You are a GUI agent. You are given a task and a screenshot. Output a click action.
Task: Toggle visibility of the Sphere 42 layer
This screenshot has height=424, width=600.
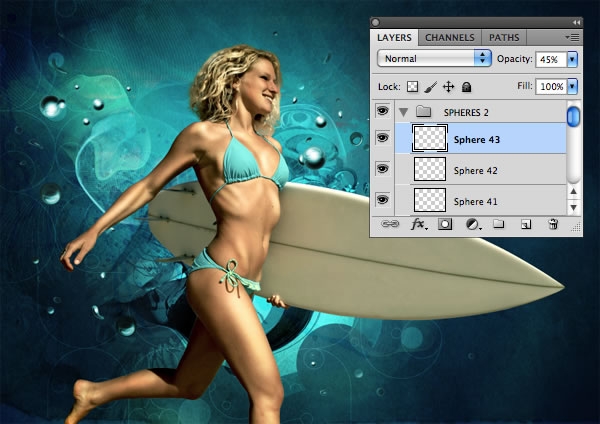(382, 168)
